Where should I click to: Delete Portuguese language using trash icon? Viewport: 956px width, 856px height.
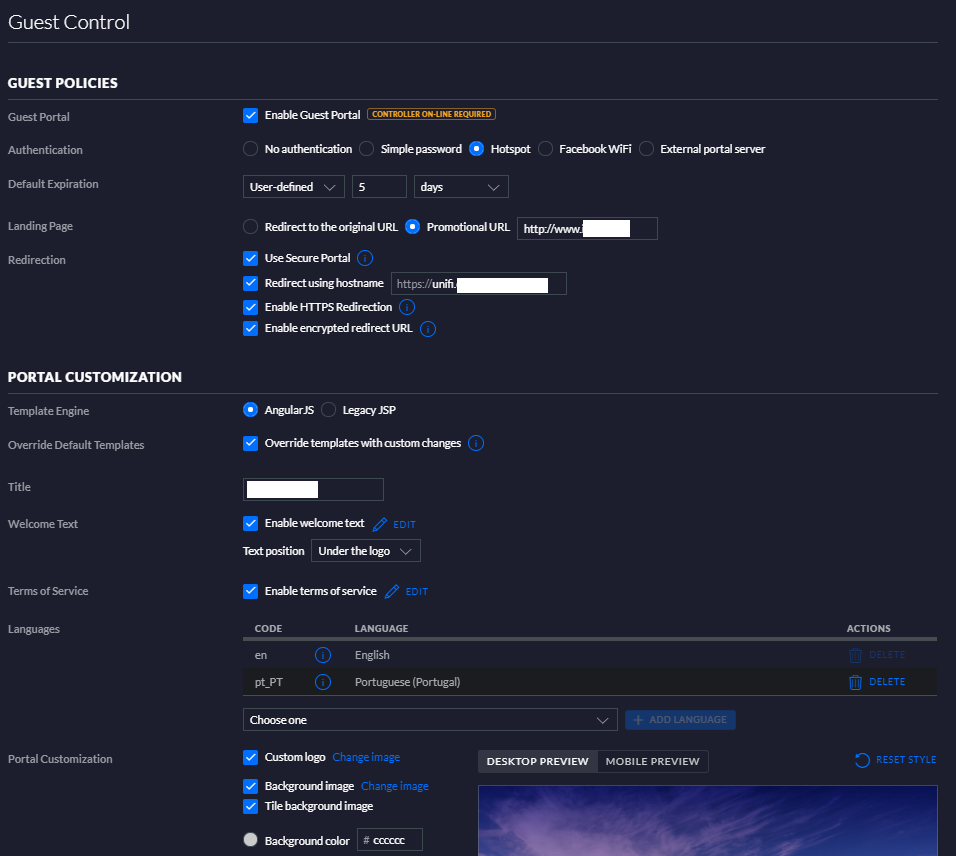pos(855,682)
